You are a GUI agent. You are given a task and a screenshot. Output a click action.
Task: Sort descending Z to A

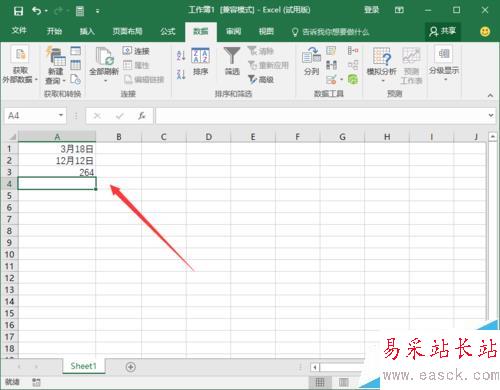tap(181, 74)
